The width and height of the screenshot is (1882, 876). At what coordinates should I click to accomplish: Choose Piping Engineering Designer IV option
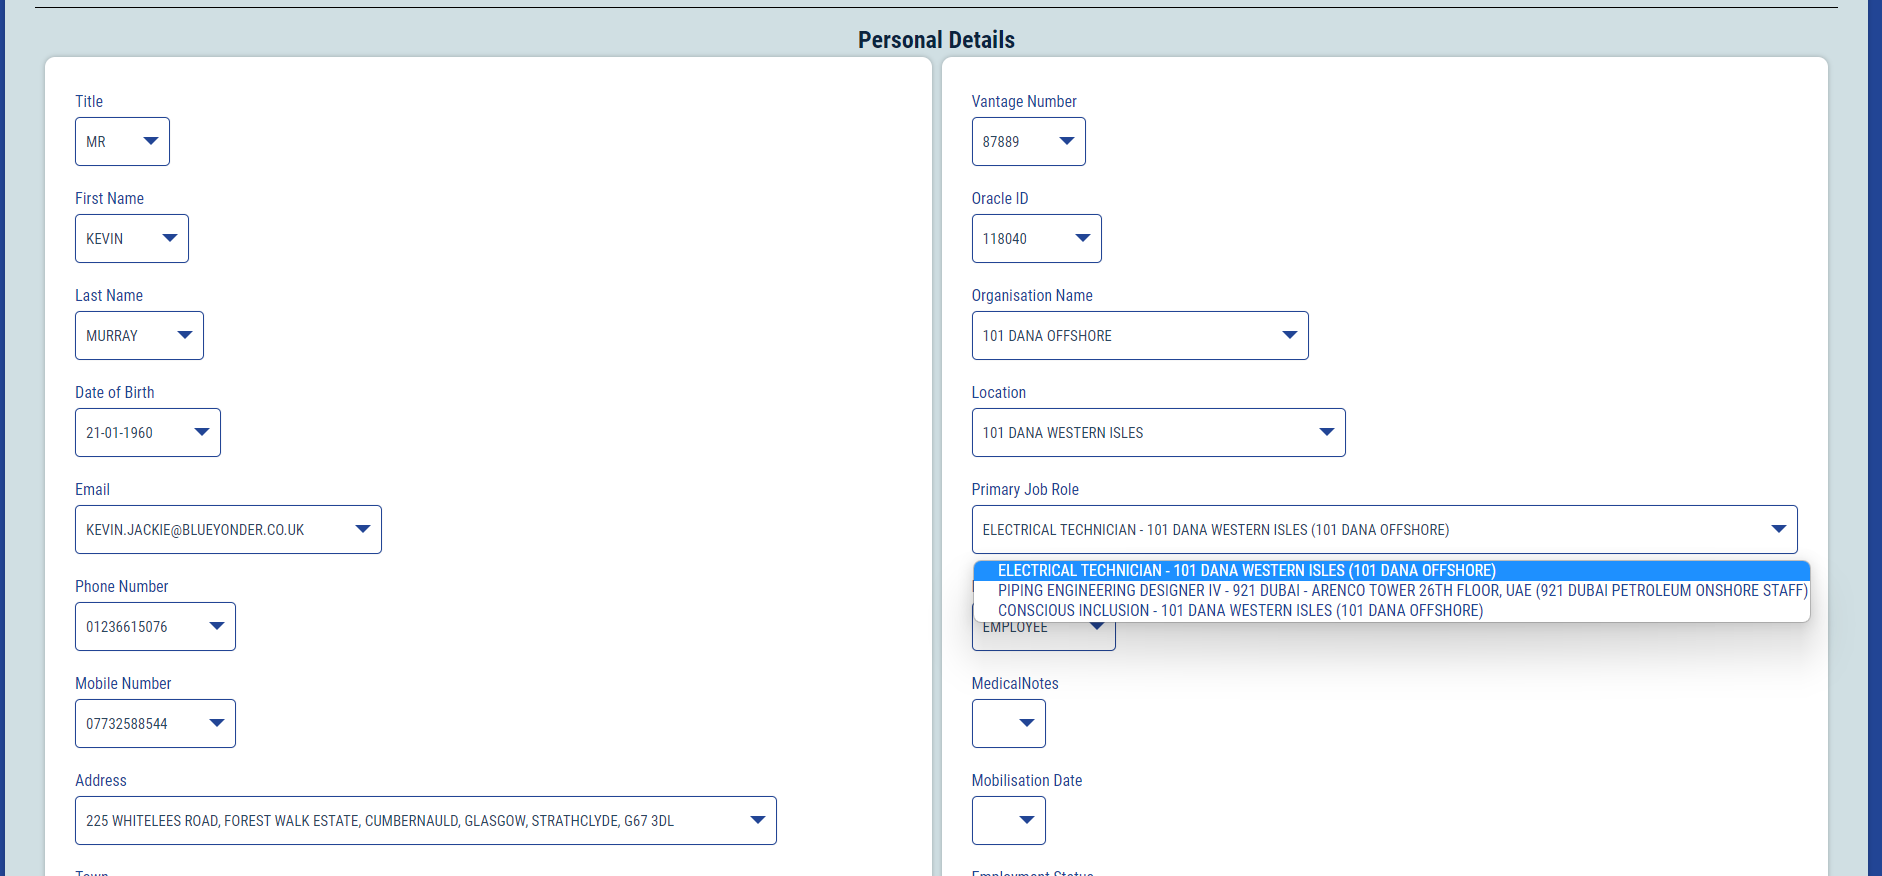[x=1401, y=591]
